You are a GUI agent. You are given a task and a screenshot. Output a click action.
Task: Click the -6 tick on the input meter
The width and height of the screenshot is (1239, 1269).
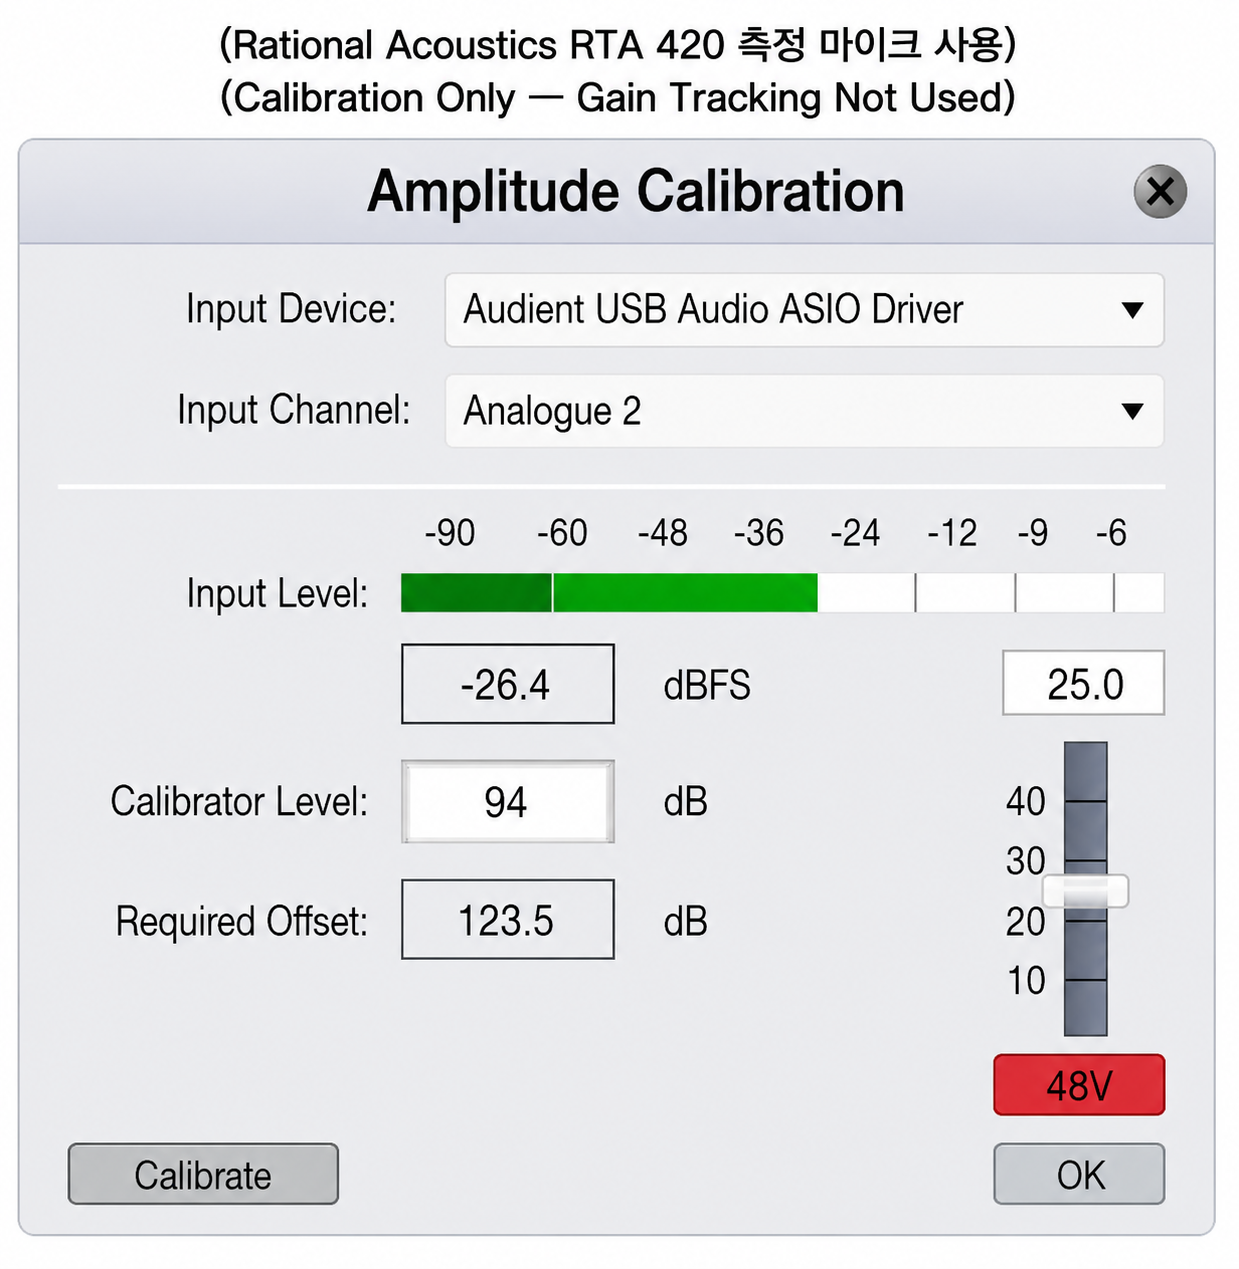1111,533
